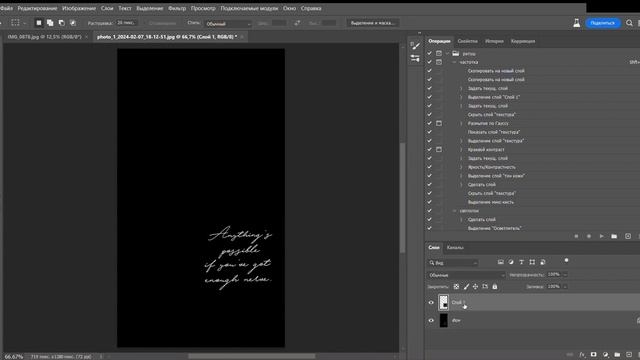Lock image pixels brush icon
The width and height of the screenshot is (640, 360).
pyautogui.click(x=466, y=287)
